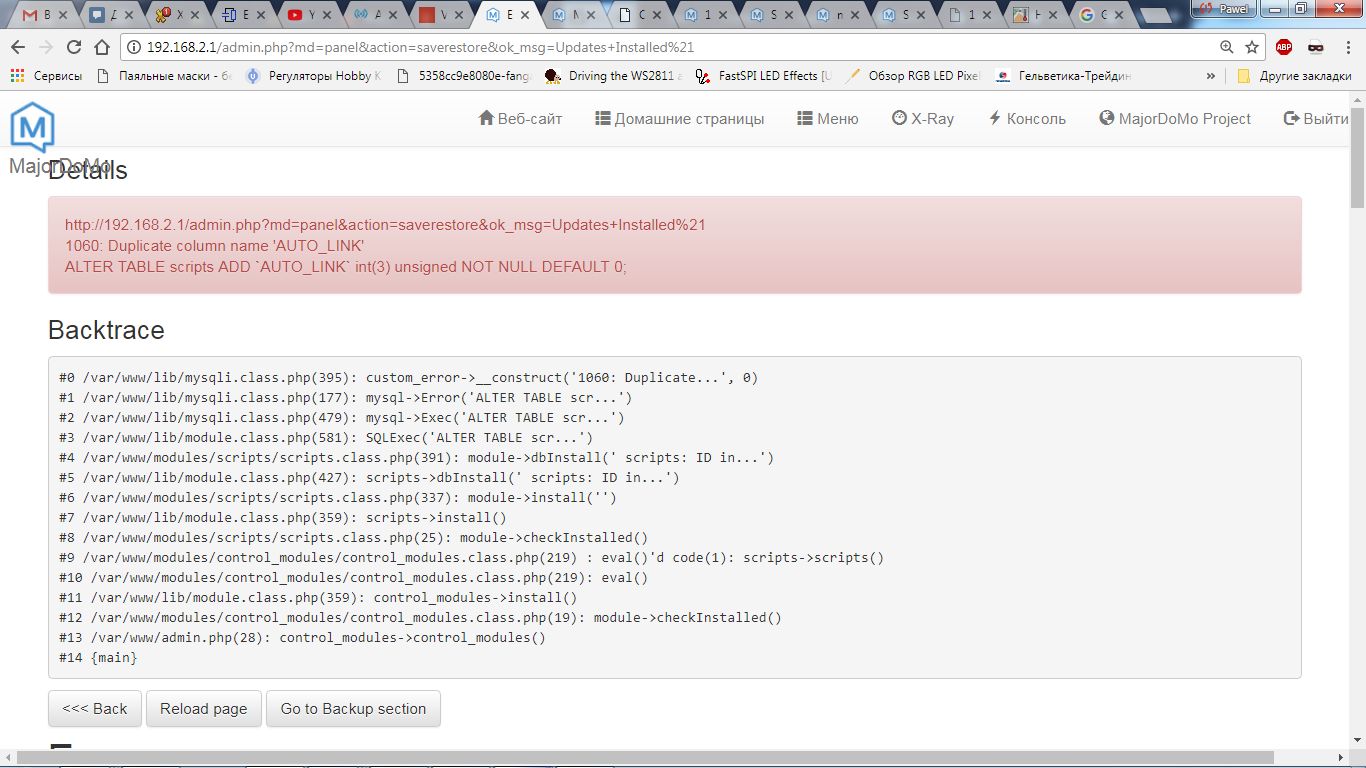This screenshot has width=1366, height=768.
Task: Open the Гельветика-Трейдин bookmark
Action: (1063, 75)
